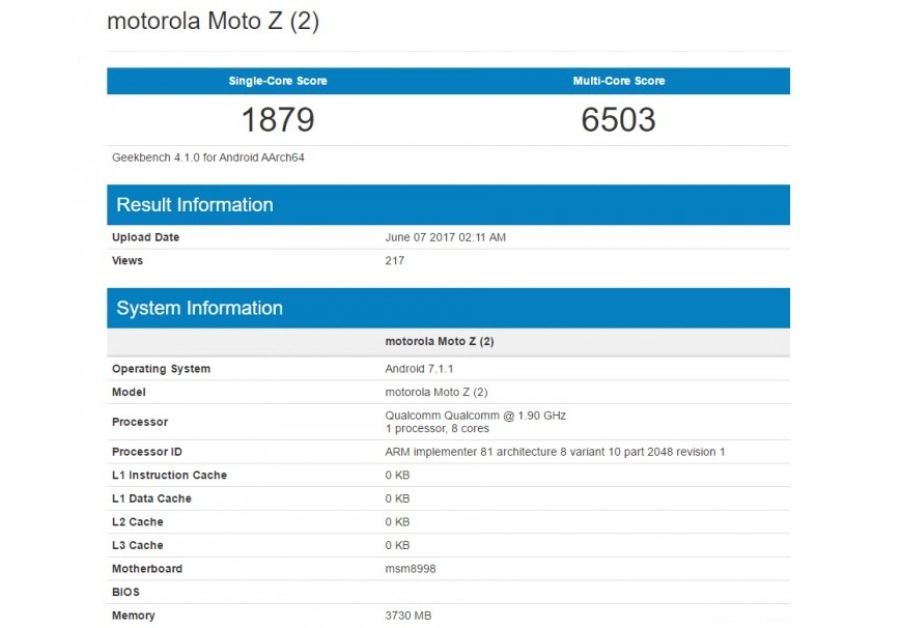900x628 pixels.
Task: Select the '3730 MB' memory value
Action: pos(408,616)
